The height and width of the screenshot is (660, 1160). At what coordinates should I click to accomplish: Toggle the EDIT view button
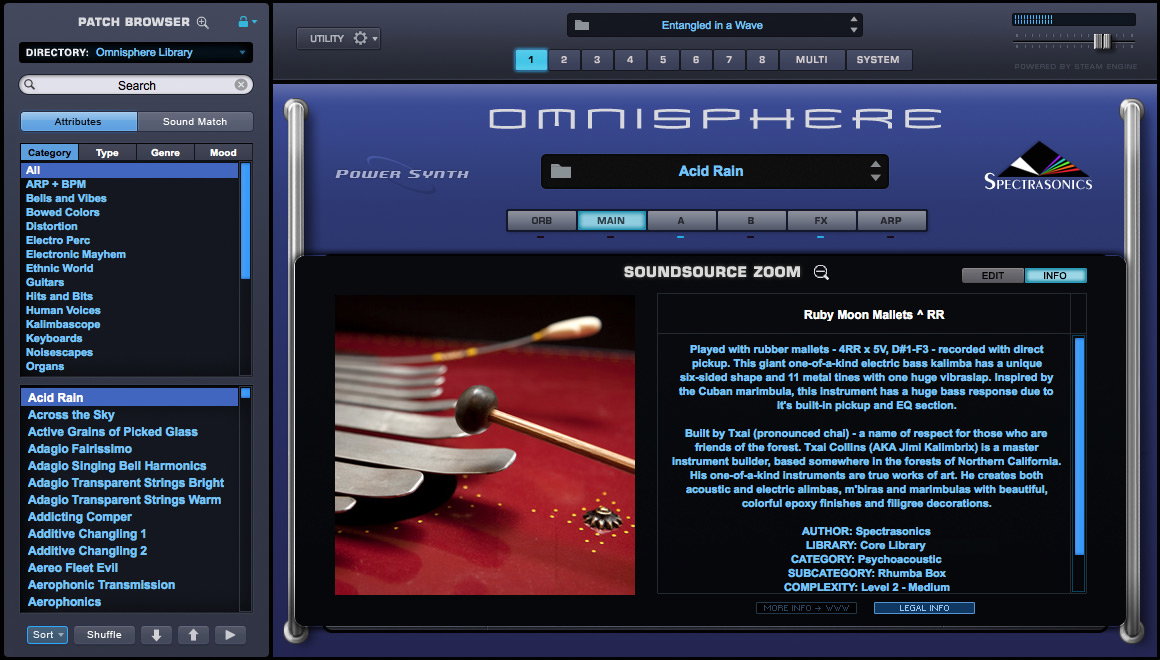pos(993,275)
